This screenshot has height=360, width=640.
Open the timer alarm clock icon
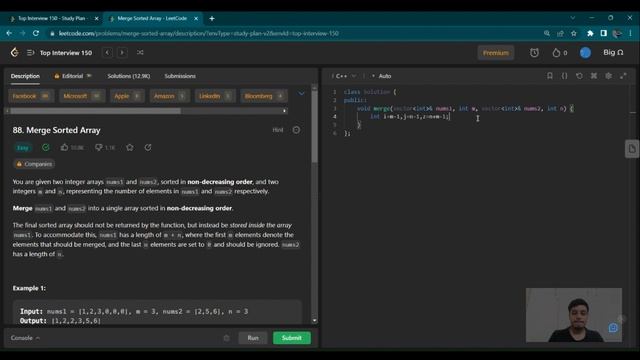tap(534, 53)
